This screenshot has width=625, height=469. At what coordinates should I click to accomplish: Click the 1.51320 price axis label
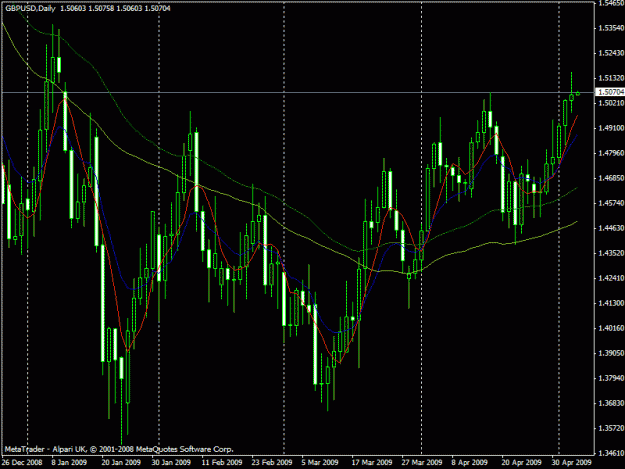[x=611, y=78]
